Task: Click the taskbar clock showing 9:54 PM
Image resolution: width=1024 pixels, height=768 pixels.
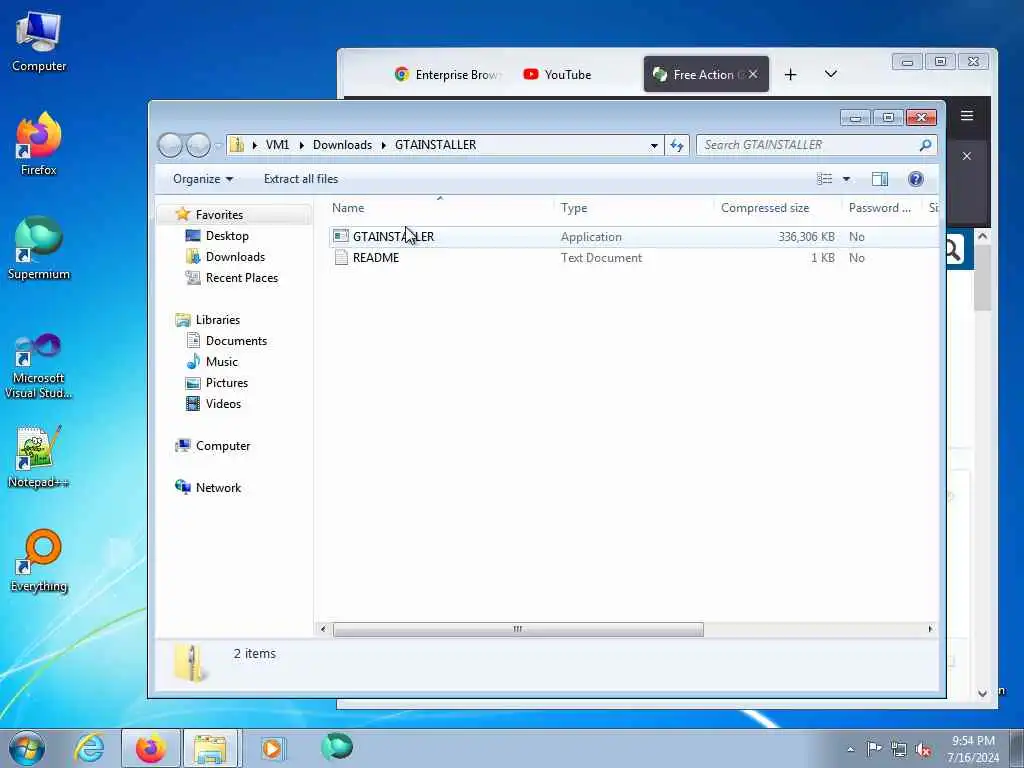Action: [973, 749]
